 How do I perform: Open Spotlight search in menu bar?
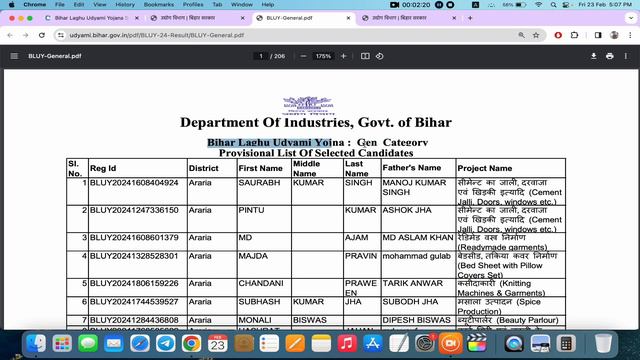[x=553, y=5]
